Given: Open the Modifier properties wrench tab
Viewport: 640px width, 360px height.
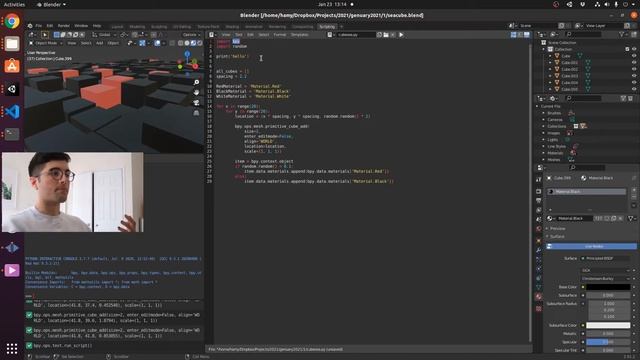Looking at the screenshot, I should (x=539, y=250).
